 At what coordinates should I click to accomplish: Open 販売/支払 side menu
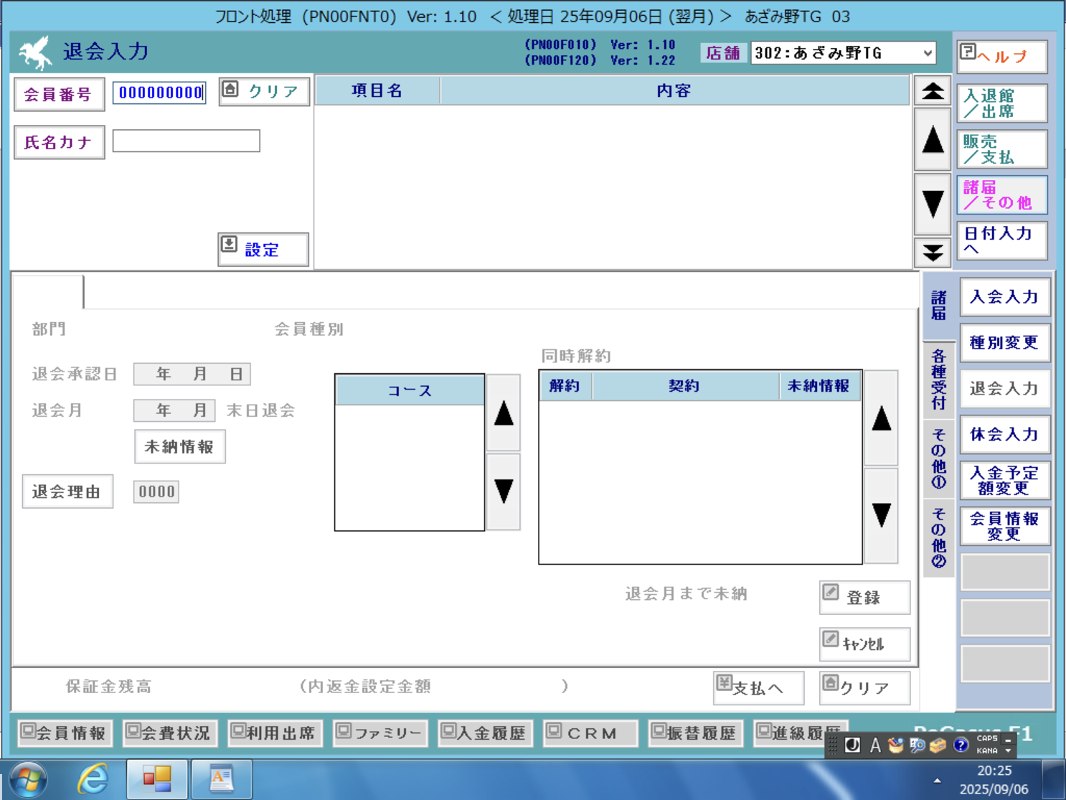[x=1002, y=150]
